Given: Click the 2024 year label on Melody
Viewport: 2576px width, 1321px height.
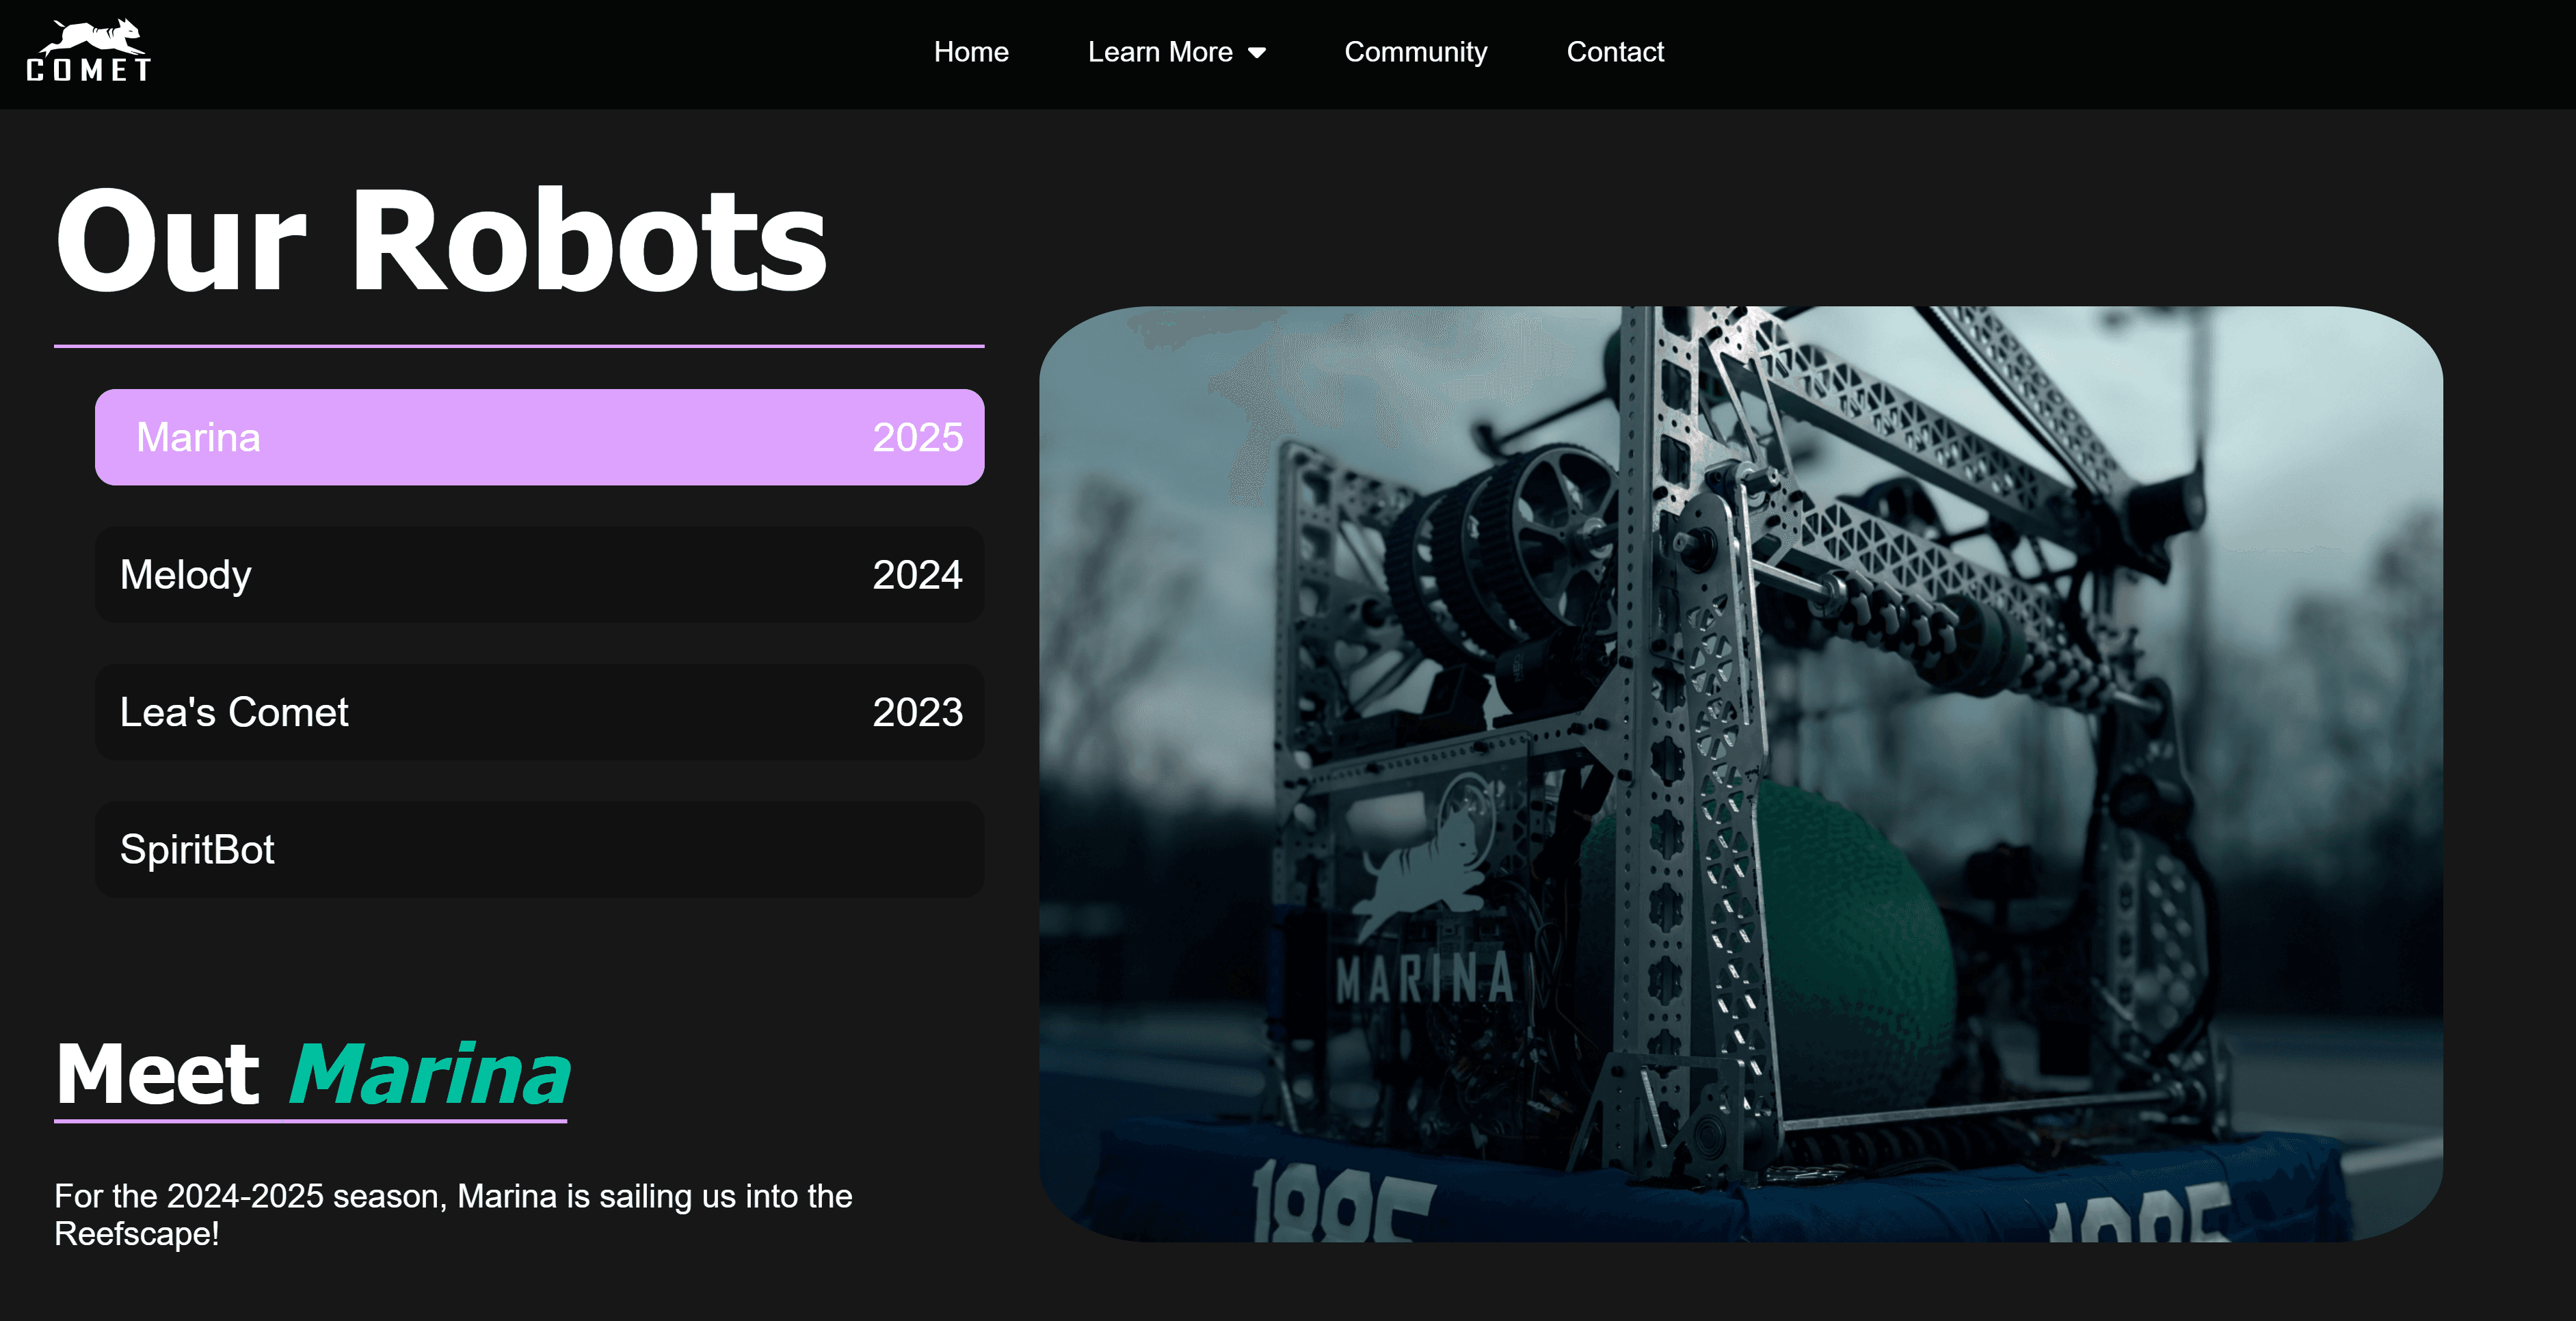Looking at the screenshot, I should tap(917, 575).
